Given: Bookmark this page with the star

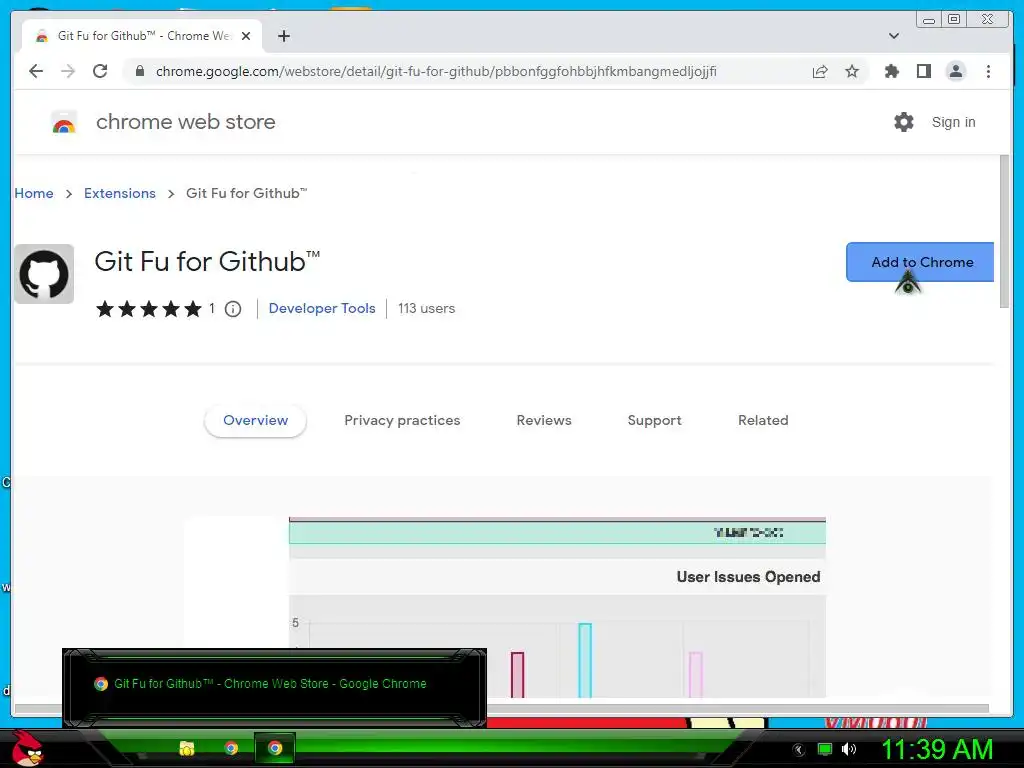Looking at the screenshot, I should coord(852,71).
